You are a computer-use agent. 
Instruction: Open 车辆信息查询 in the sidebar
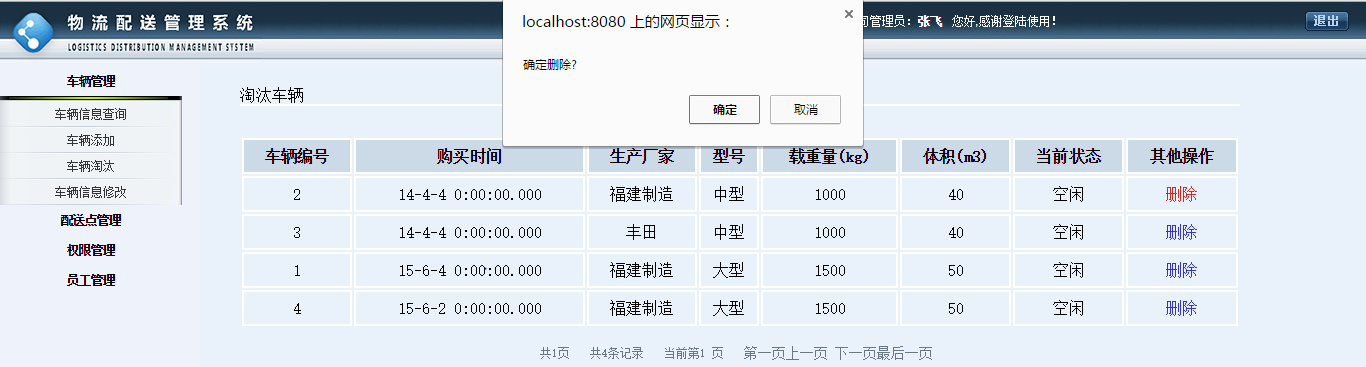tap(91, 114)
